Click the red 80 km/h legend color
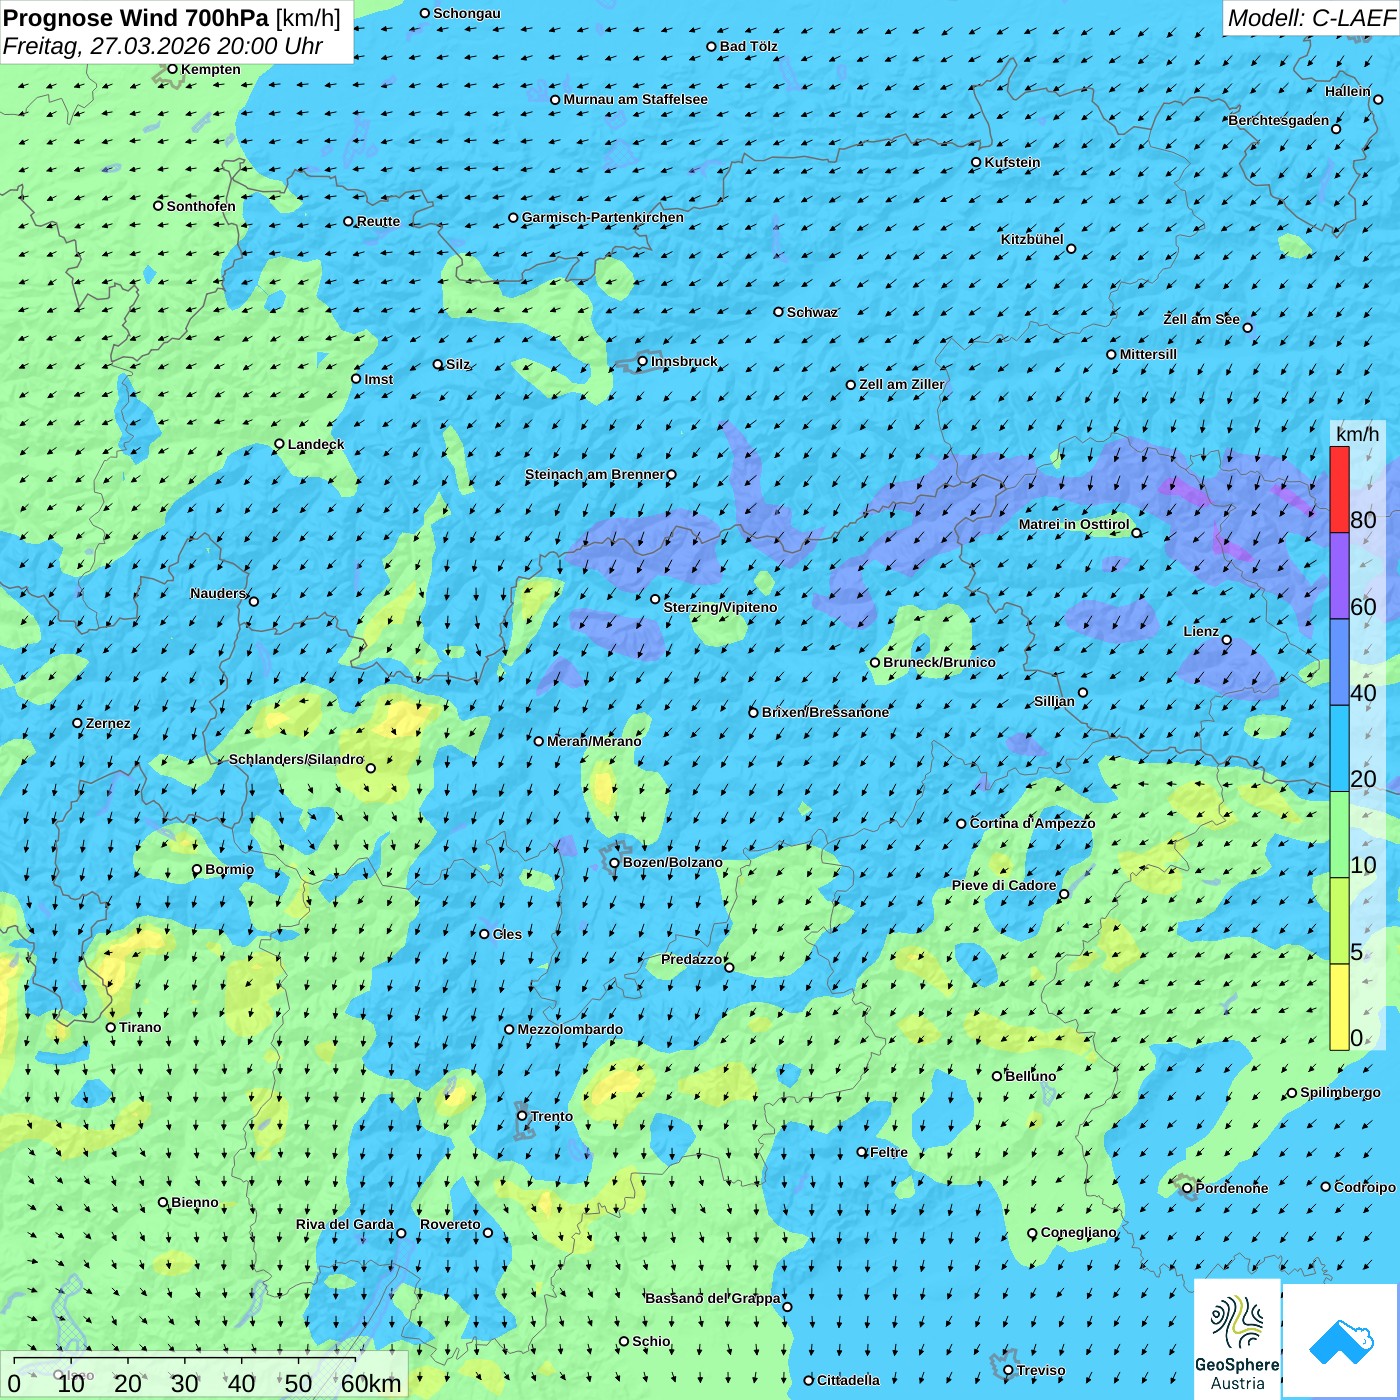The width and height of the screenshot is (1400, 1400). (1339, 489)
